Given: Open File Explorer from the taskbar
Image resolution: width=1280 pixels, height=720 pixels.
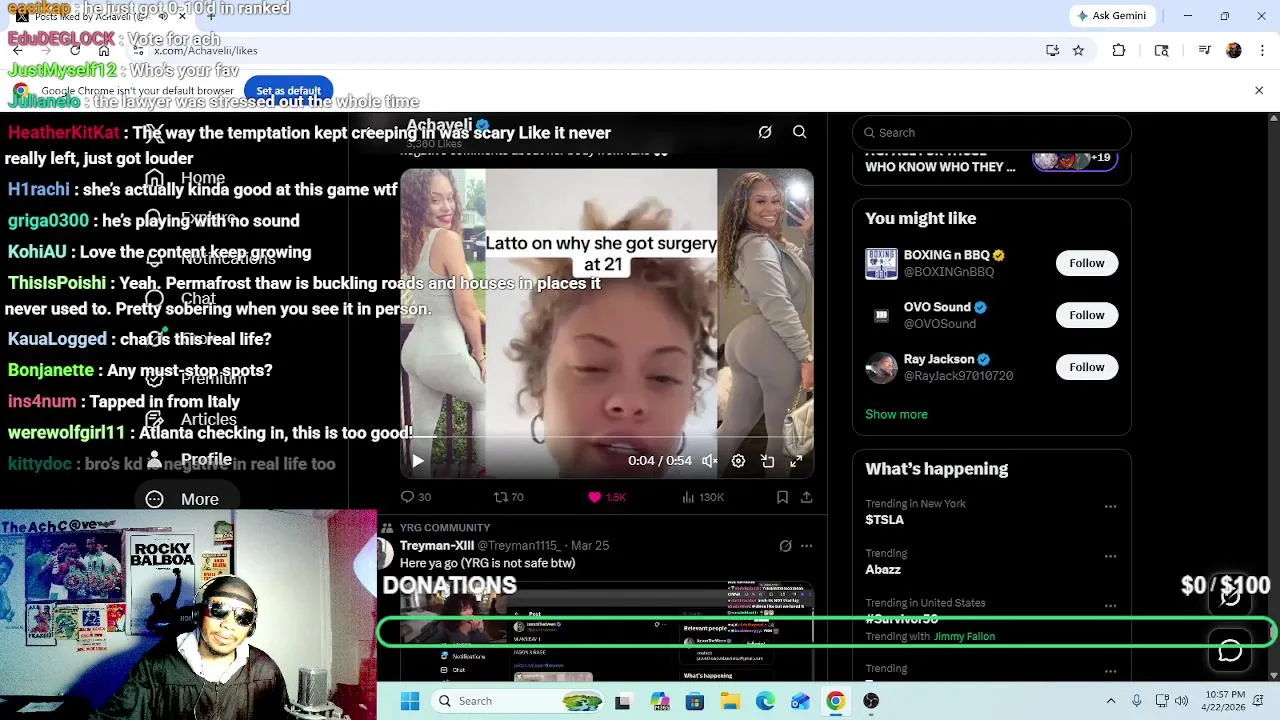Looking at the screenshot, I should tap(730, 701).
